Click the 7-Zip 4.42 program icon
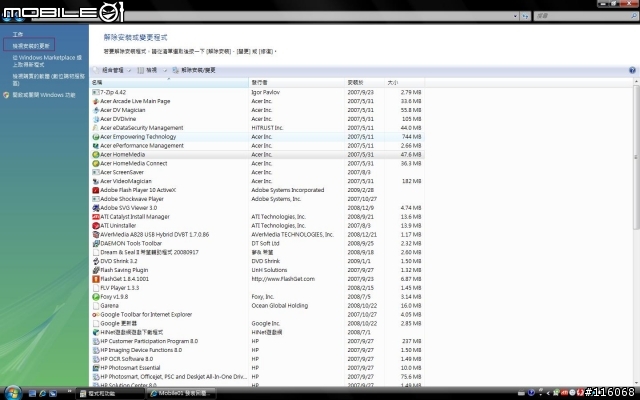 tap(96, 92)
